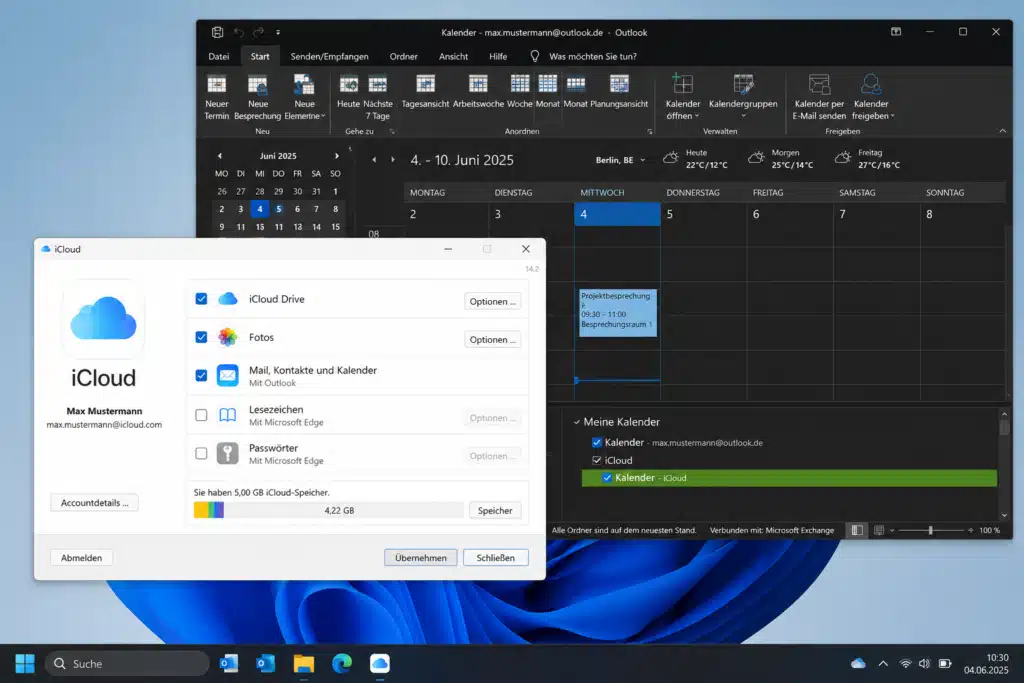
Task: Jump to Heute in Outlook calendar ribbon
Action: click(x=348, y=91)
